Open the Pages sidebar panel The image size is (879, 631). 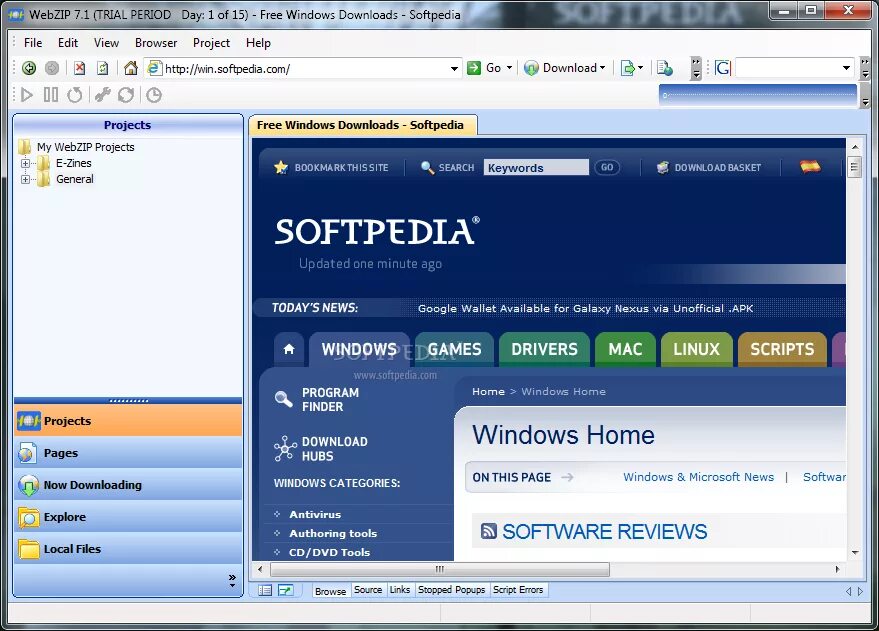coord(128,453)
